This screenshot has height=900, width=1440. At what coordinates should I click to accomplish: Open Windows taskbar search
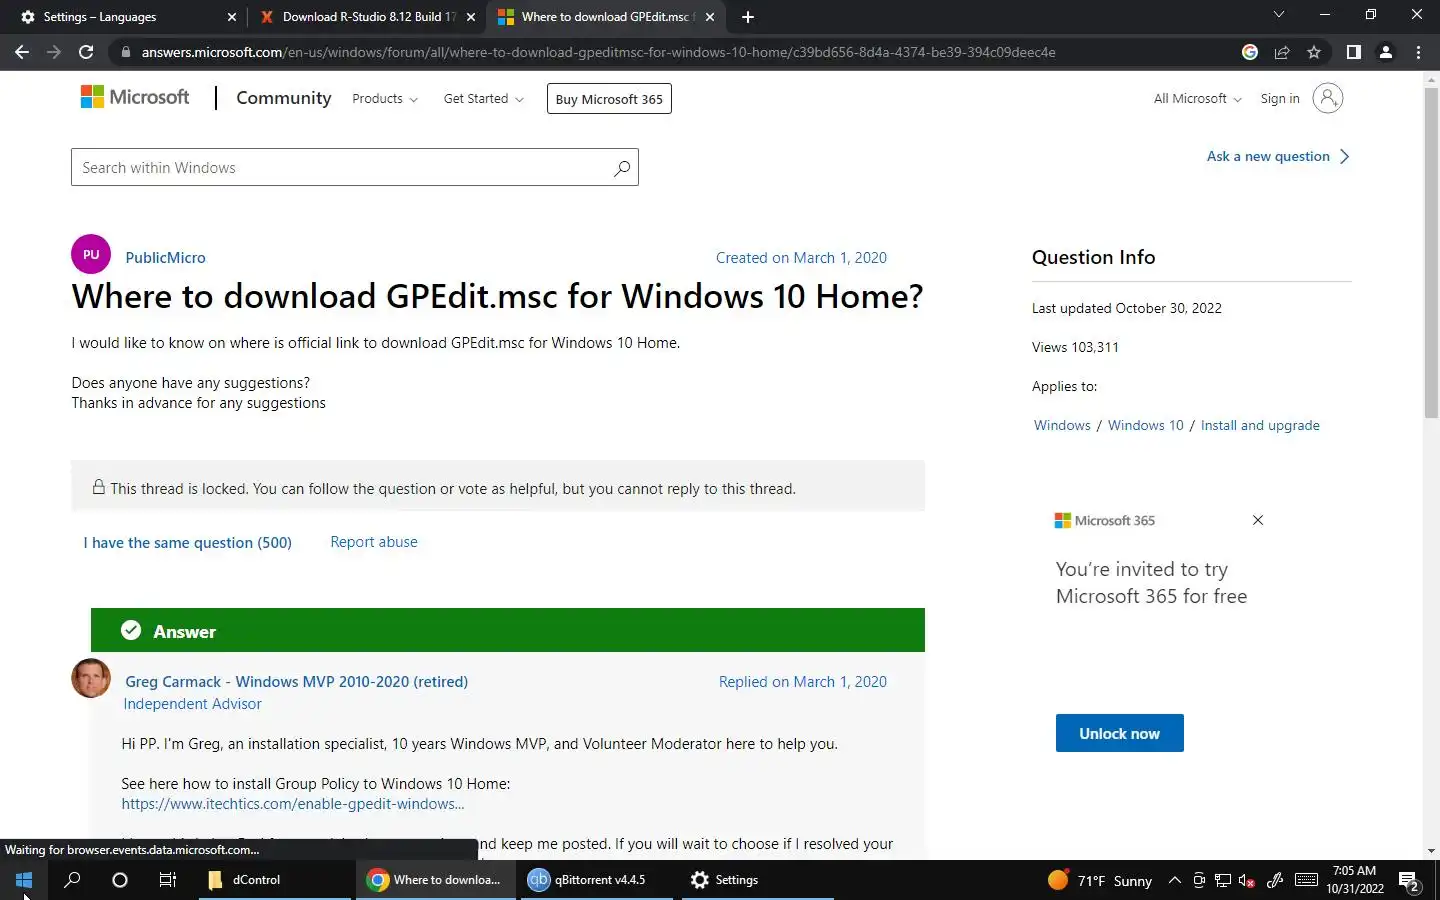72,880
